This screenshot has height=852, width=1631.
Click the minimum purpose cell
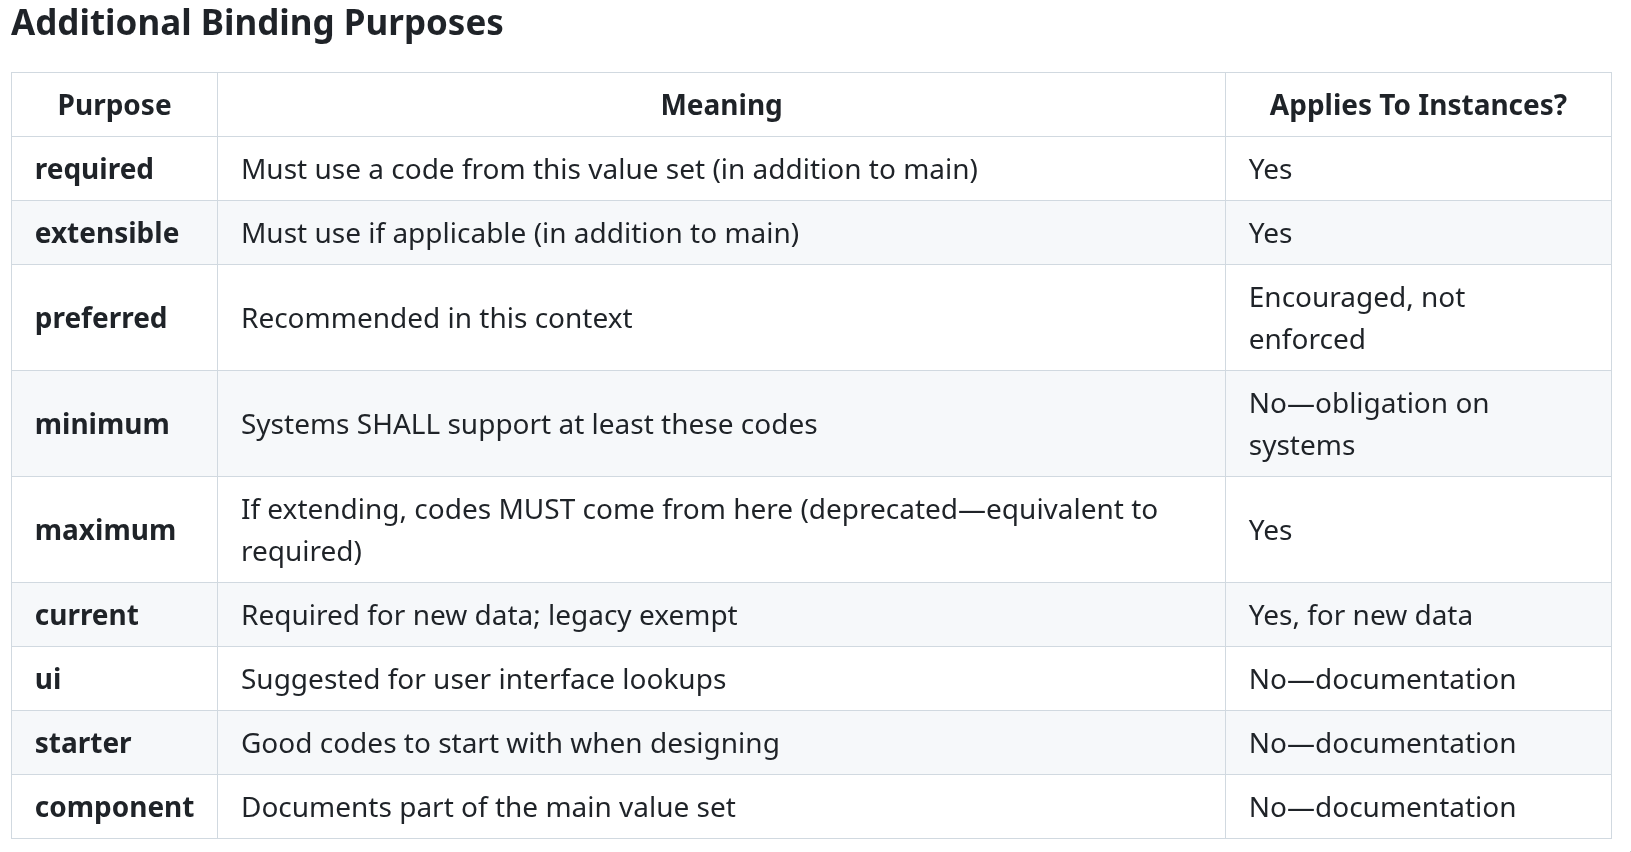point(114,424)
